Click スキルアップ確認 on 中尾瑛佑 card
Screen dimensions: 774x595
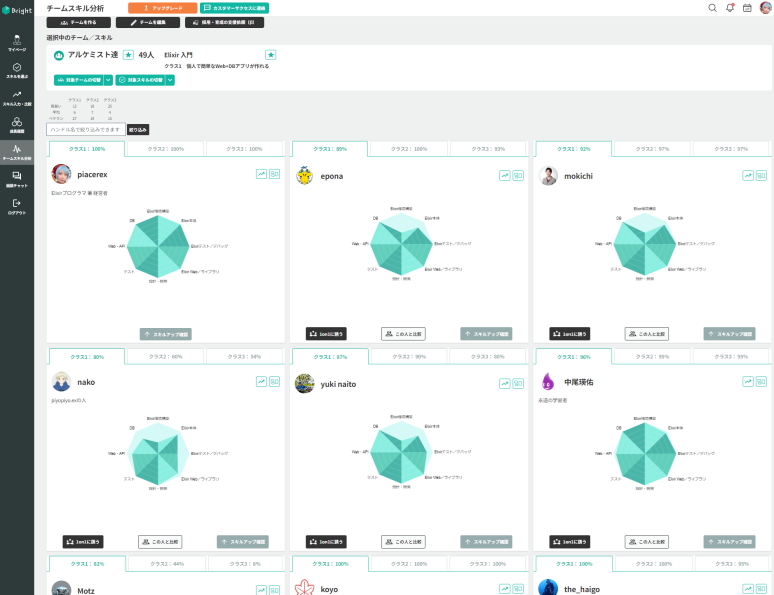[x=730, y=542]
